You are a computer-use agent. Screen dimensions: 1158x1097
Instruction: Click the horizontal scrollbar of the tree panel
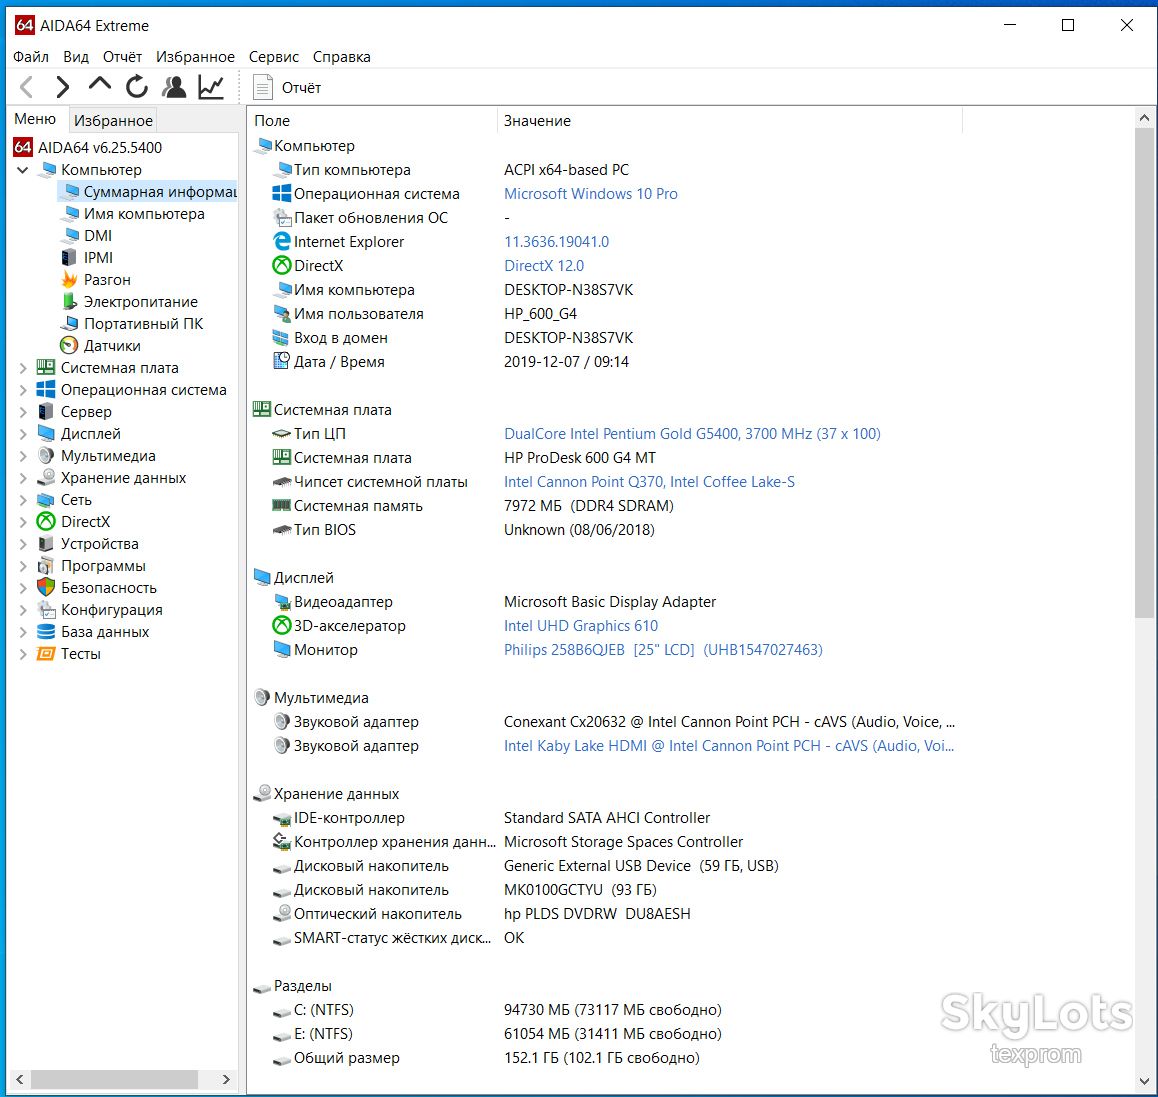coord(114,1079)
